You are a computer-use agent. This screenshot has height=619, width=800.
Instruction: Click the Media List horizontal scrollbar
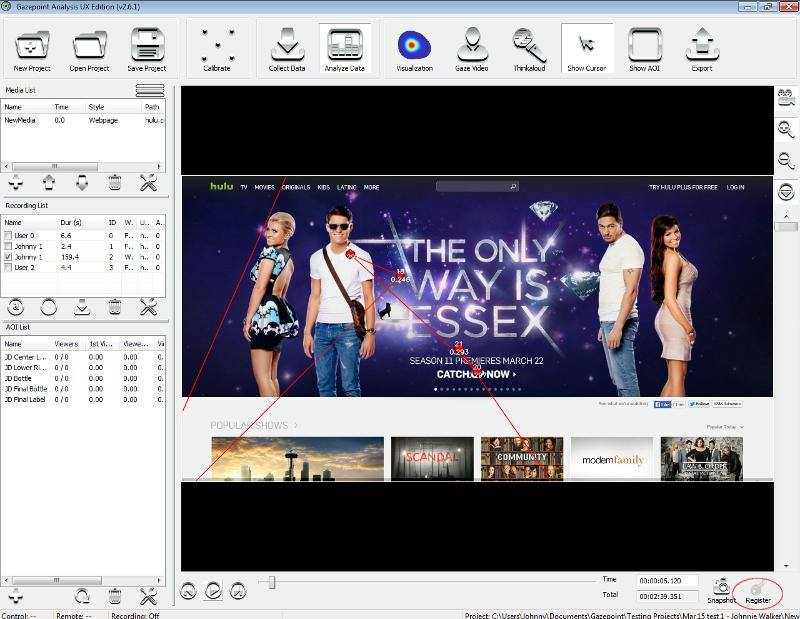click(55, 167)
